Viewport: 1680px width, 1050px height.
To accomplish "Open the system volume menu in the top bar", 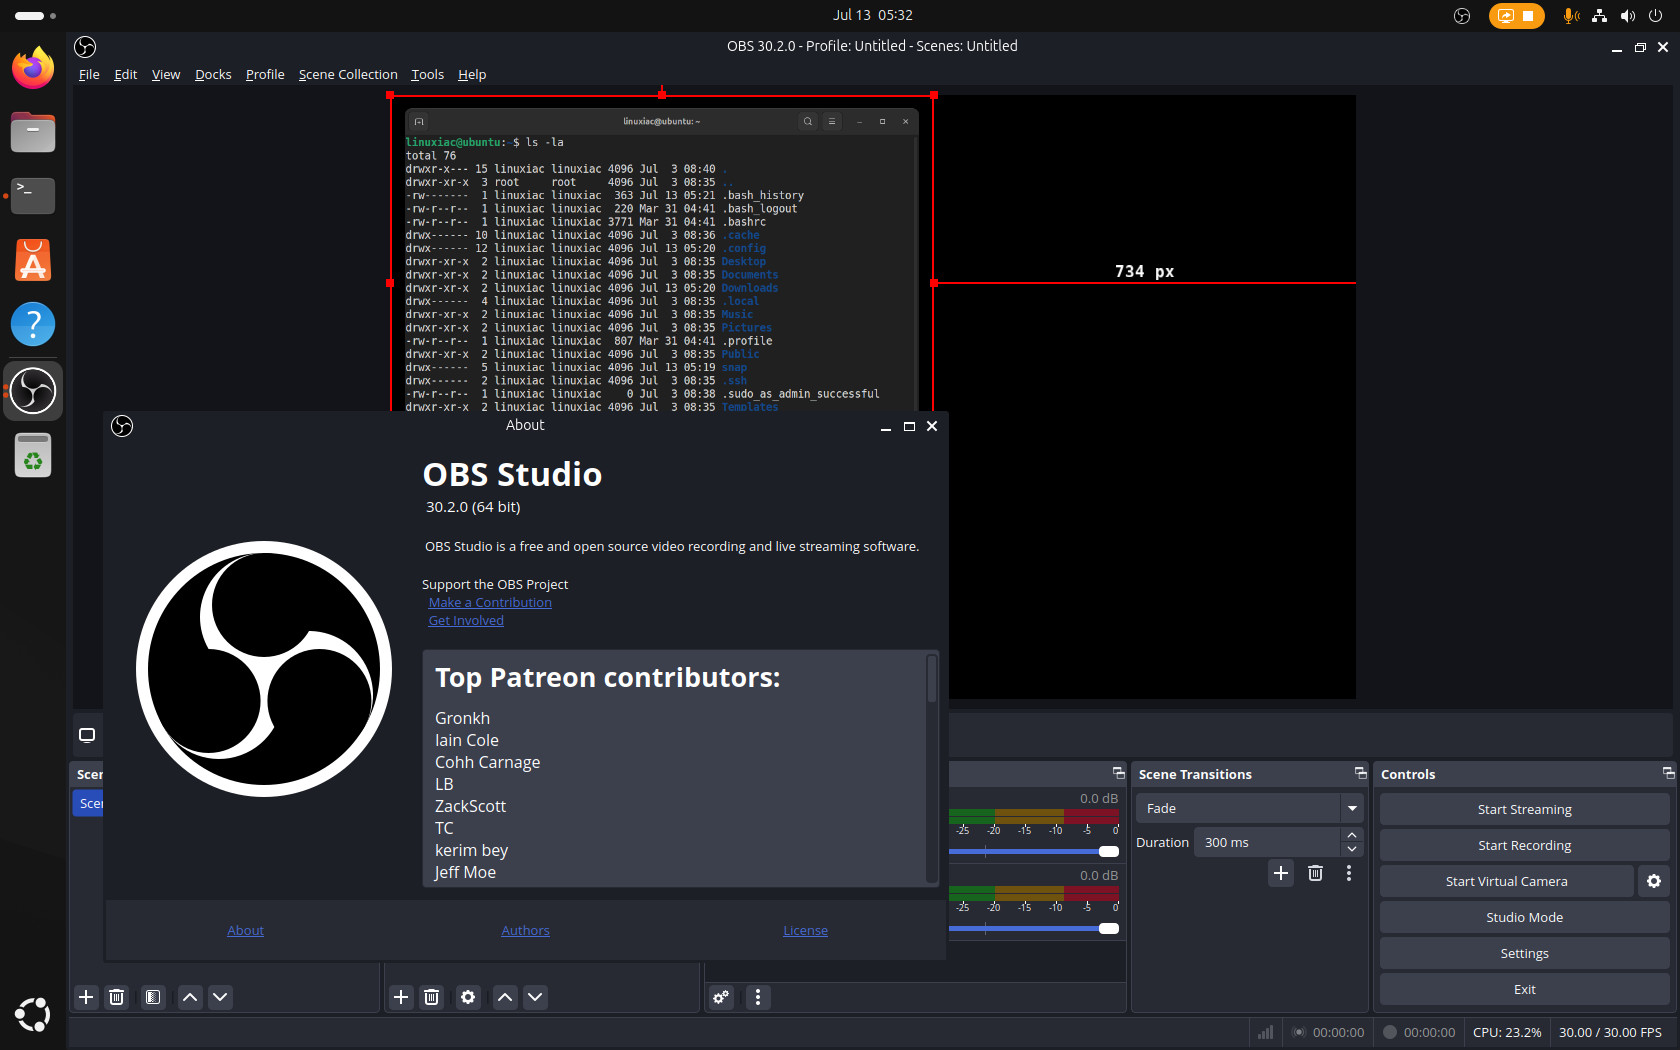I will (x=1628, y=15).
